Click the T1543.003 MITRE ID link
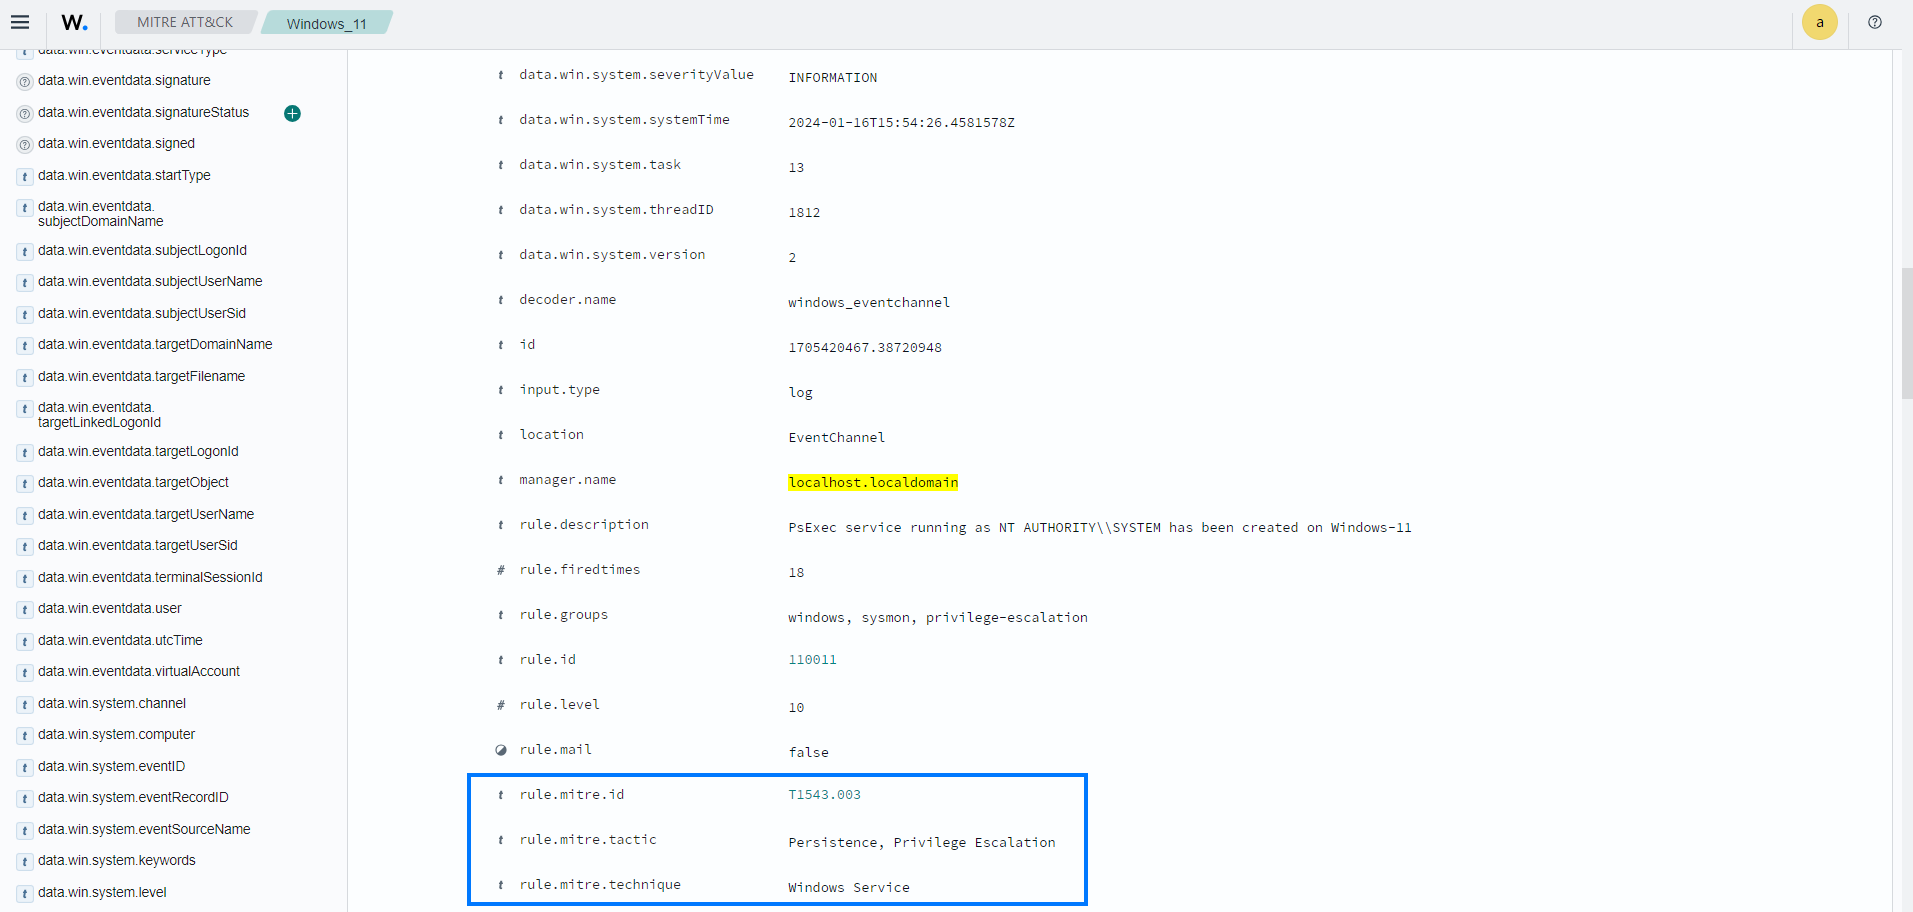Screen dimensions: 1913x912 pos(824,795)
